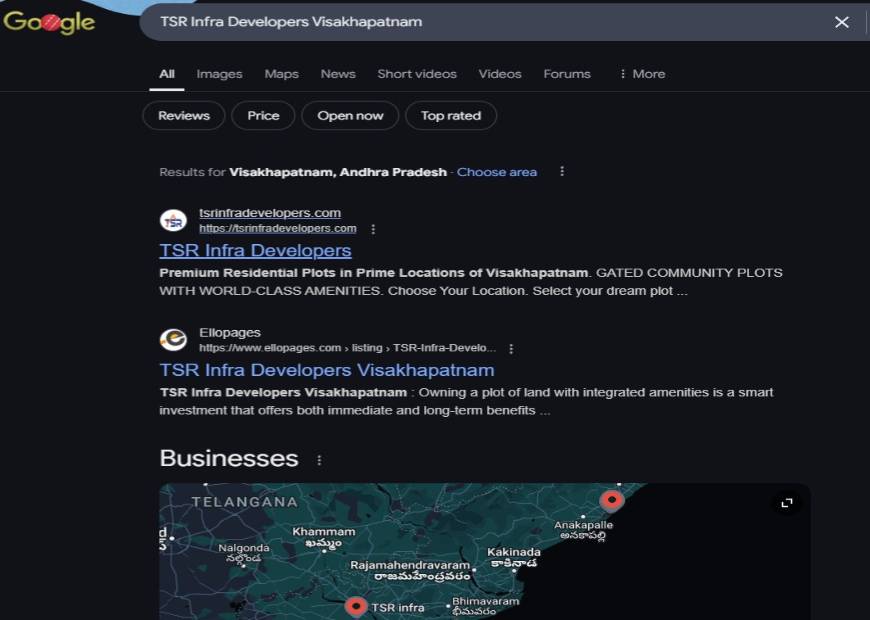Image resolution: width=870 pixels, height=620 pixels.
Task: Switch to the Maps tab
Action: [281, 74]
